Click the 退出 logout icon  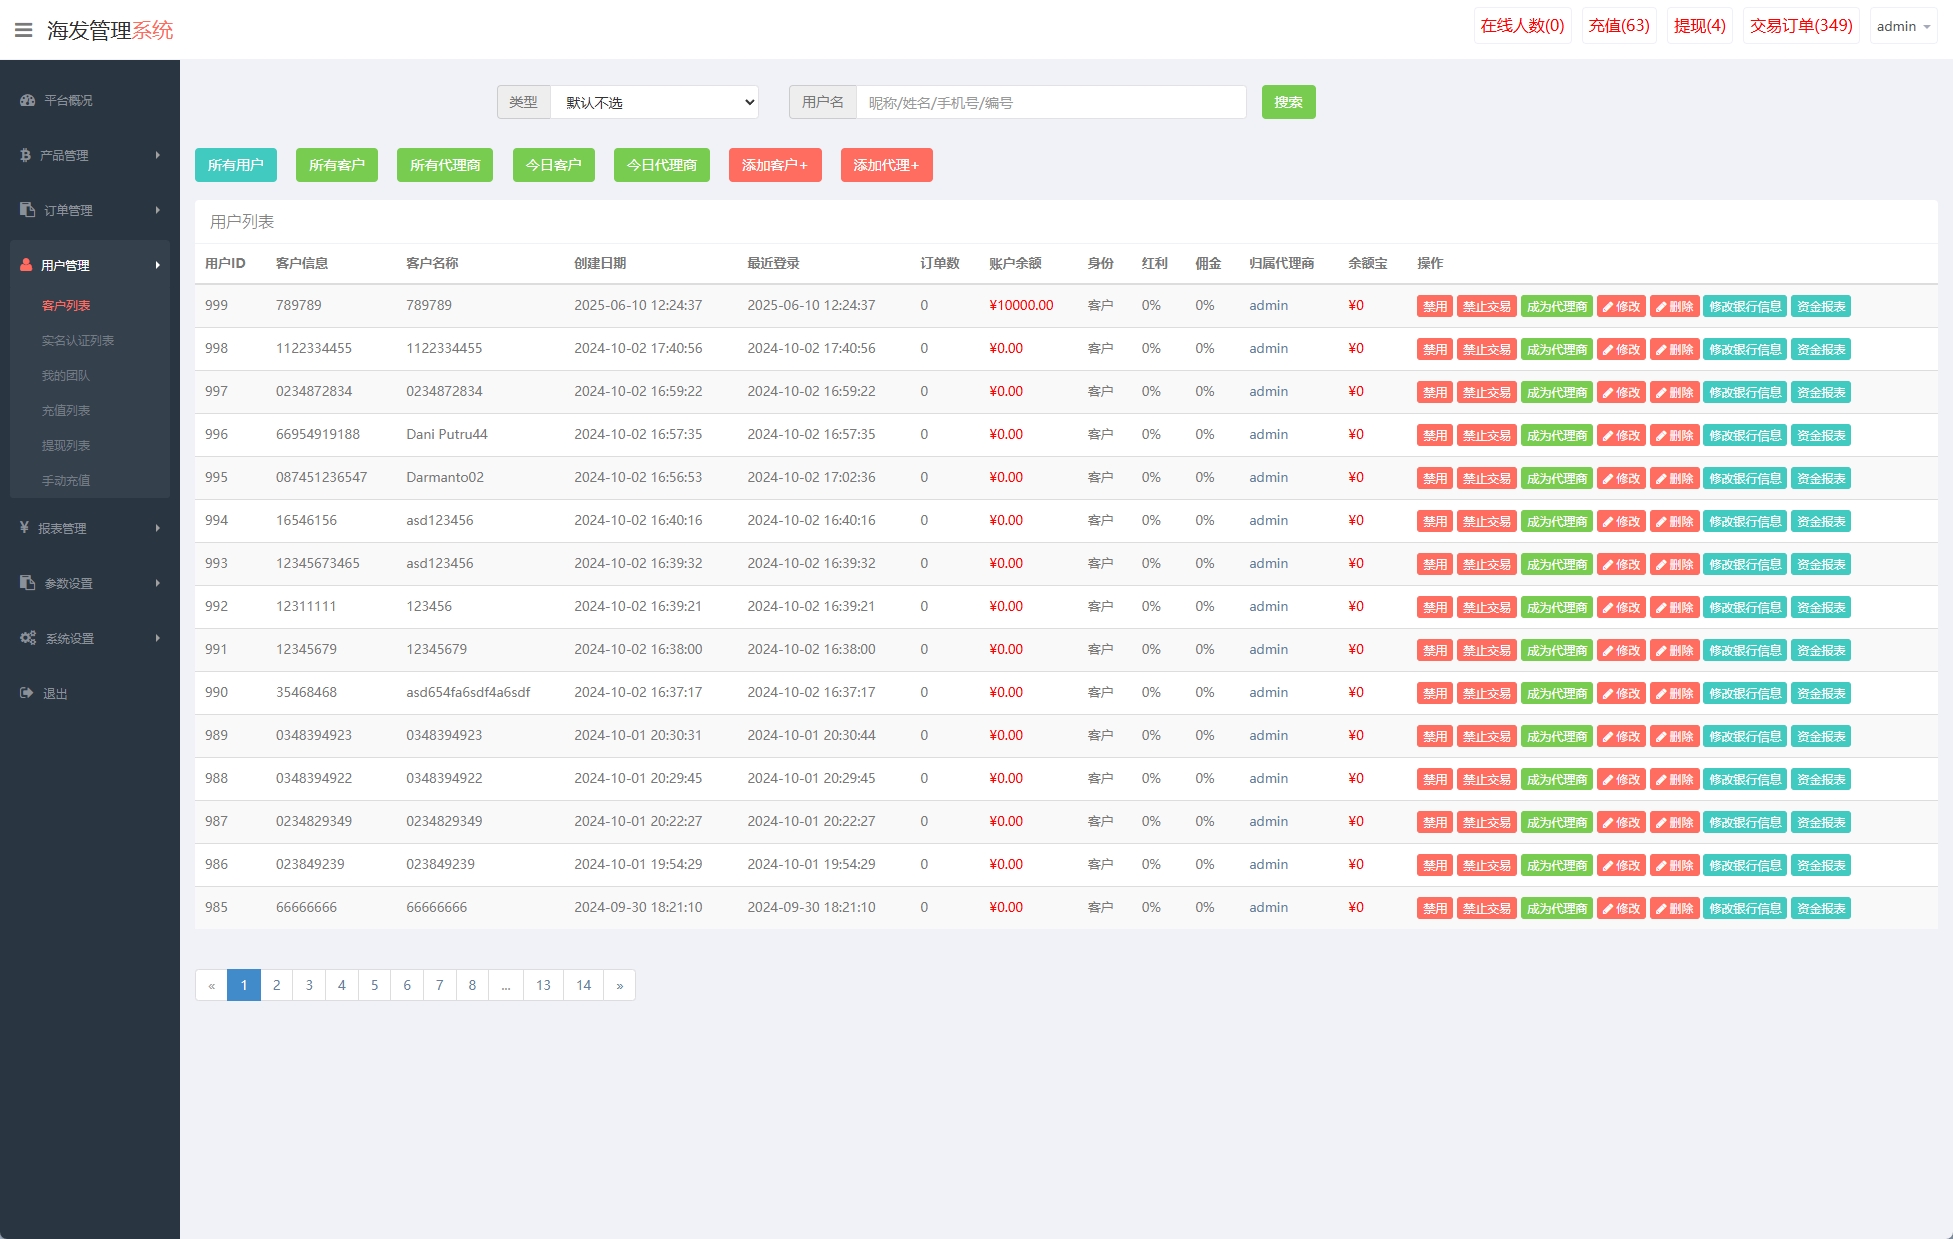click(x=27, y=693)
